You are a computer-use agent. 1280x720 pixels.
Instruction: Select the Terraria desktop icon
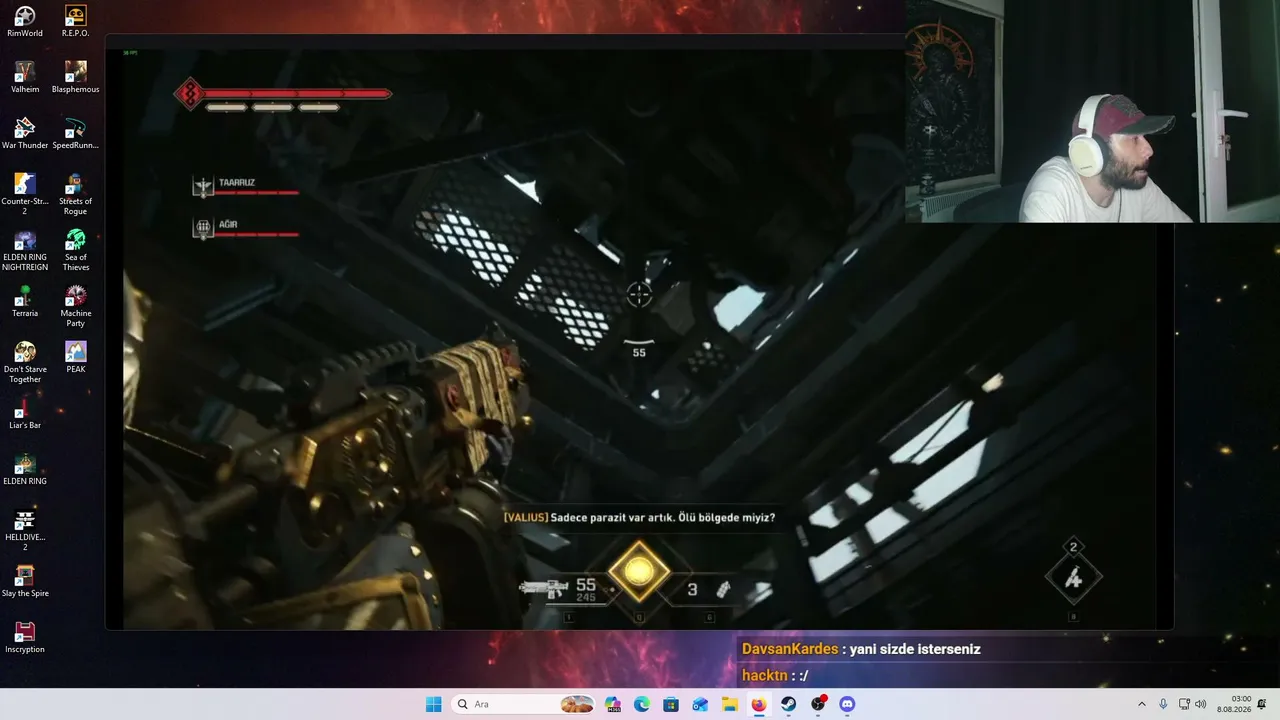(25, 301)
